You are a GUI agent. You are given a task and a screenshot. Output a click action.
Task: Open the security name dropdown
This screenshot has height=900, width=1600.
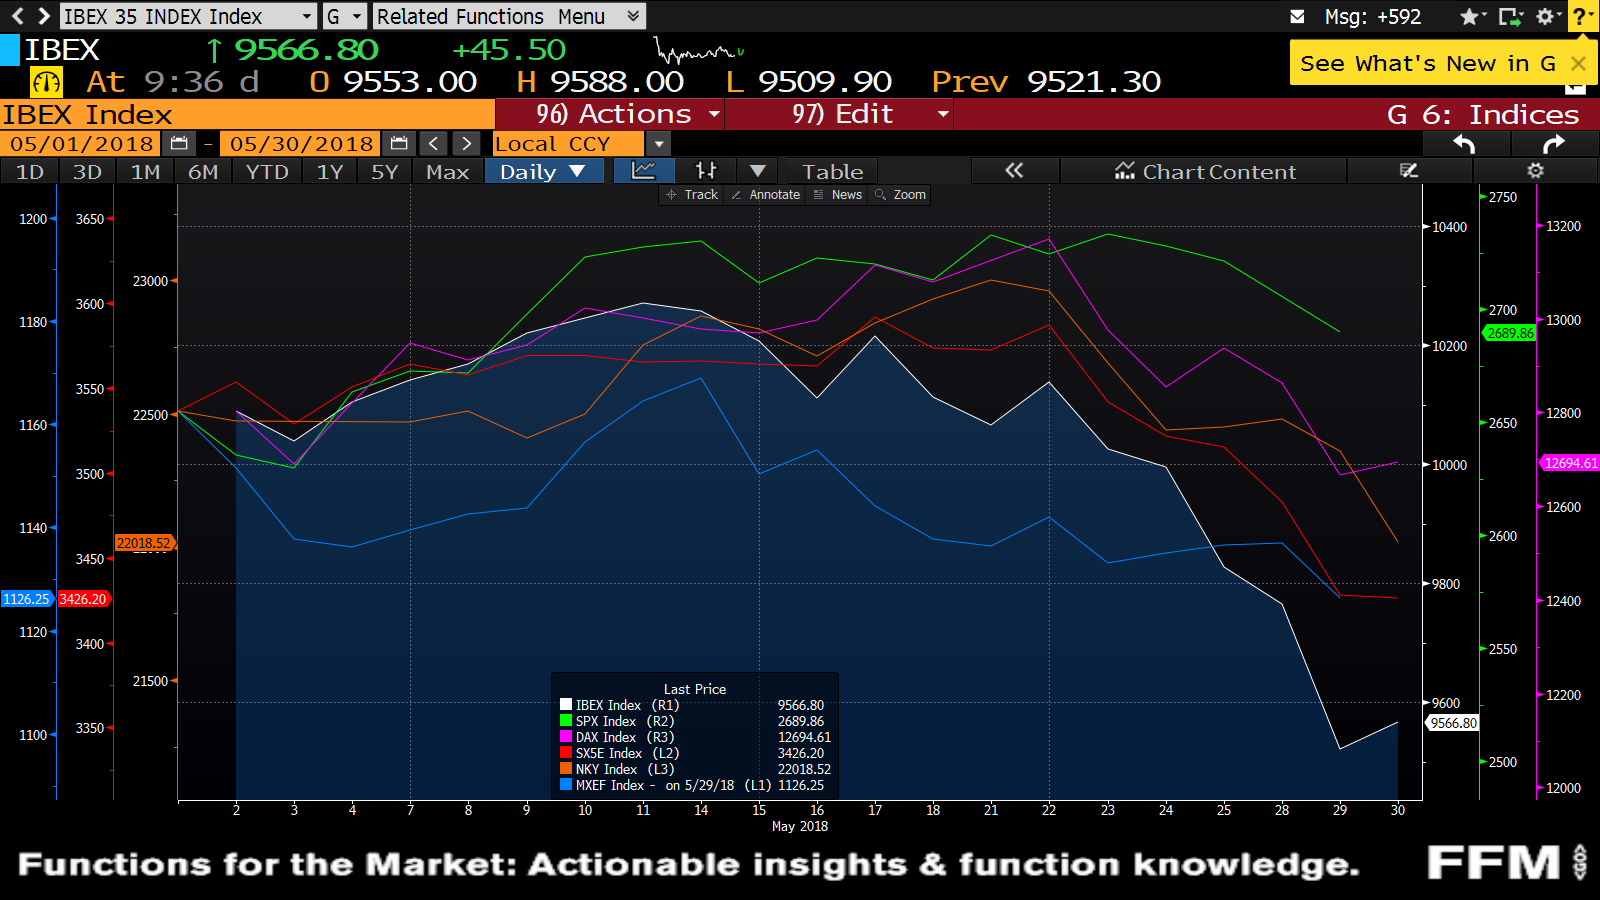tap(307, 17)
